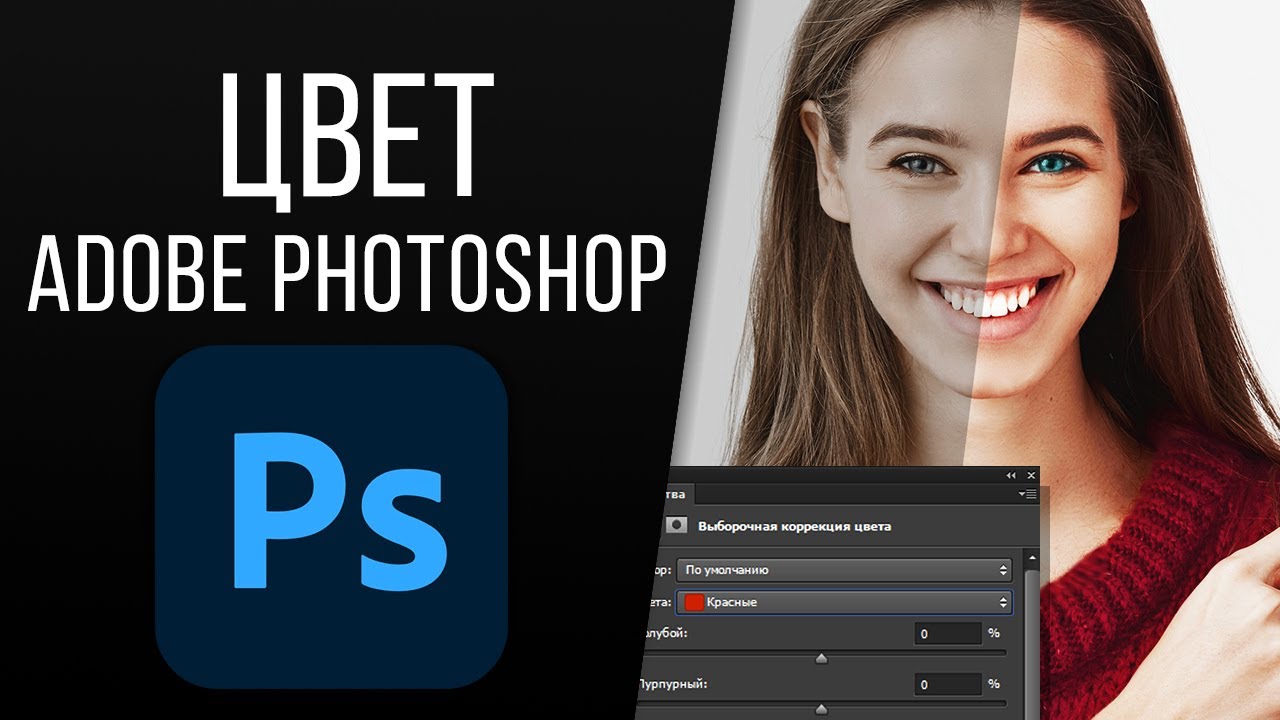1280x720 pixels.
Task: Collapse the Properties panel with double-arrow icon
Action: point(1011,476)
